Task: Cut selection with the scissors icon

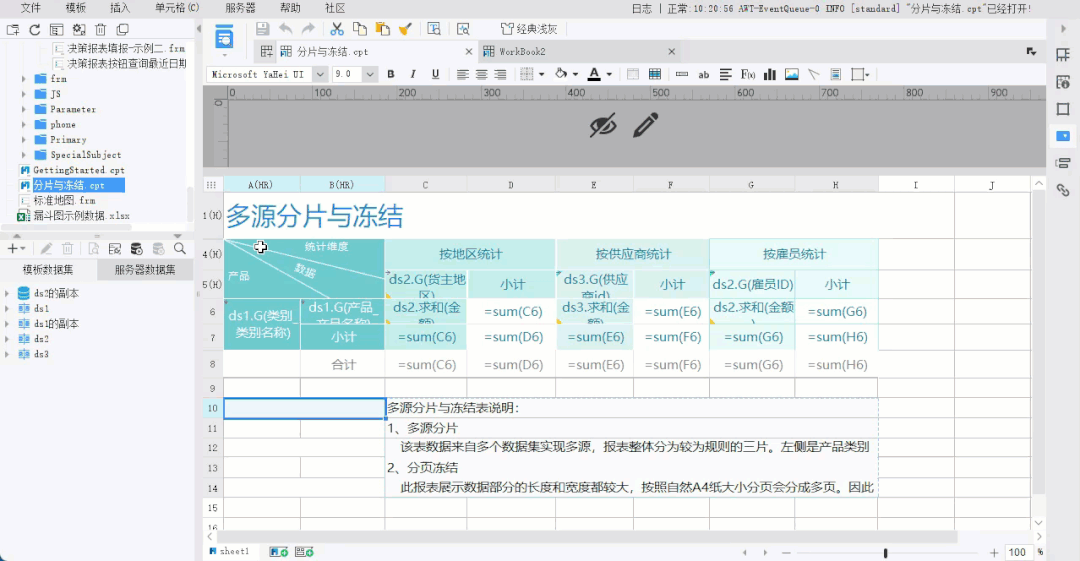Action: 337,29
